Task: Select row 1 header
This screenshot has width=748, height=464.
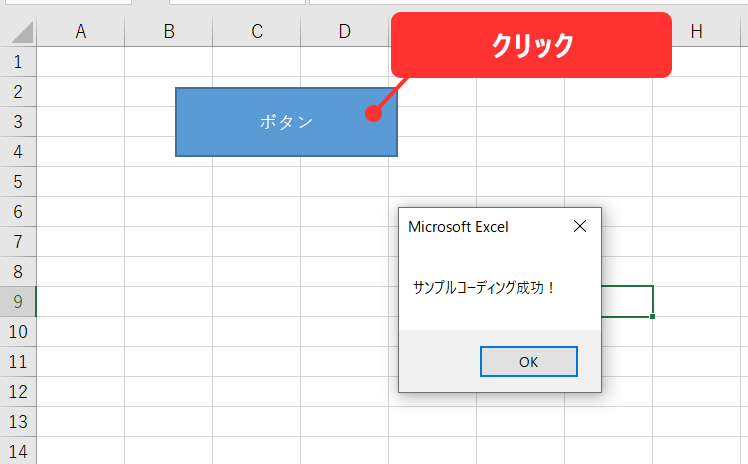Action: click(x=17, y=62)
